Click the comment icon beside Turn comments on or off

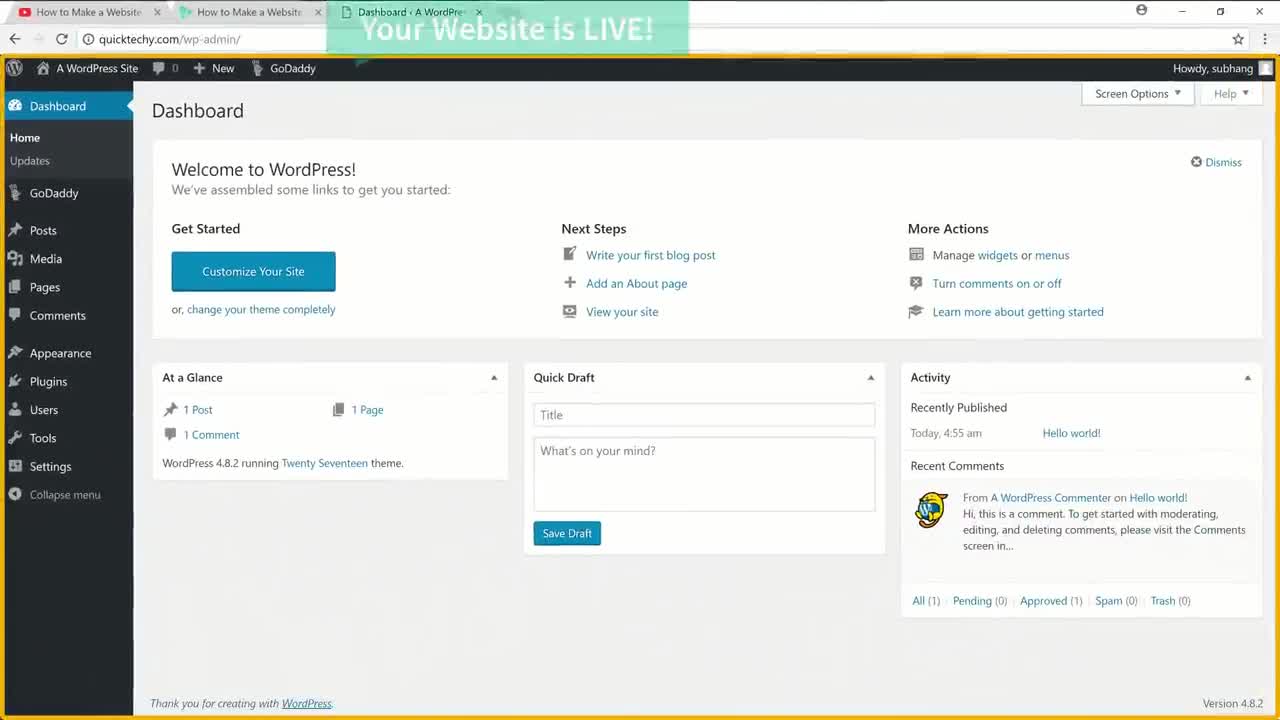tap(916, 283)
